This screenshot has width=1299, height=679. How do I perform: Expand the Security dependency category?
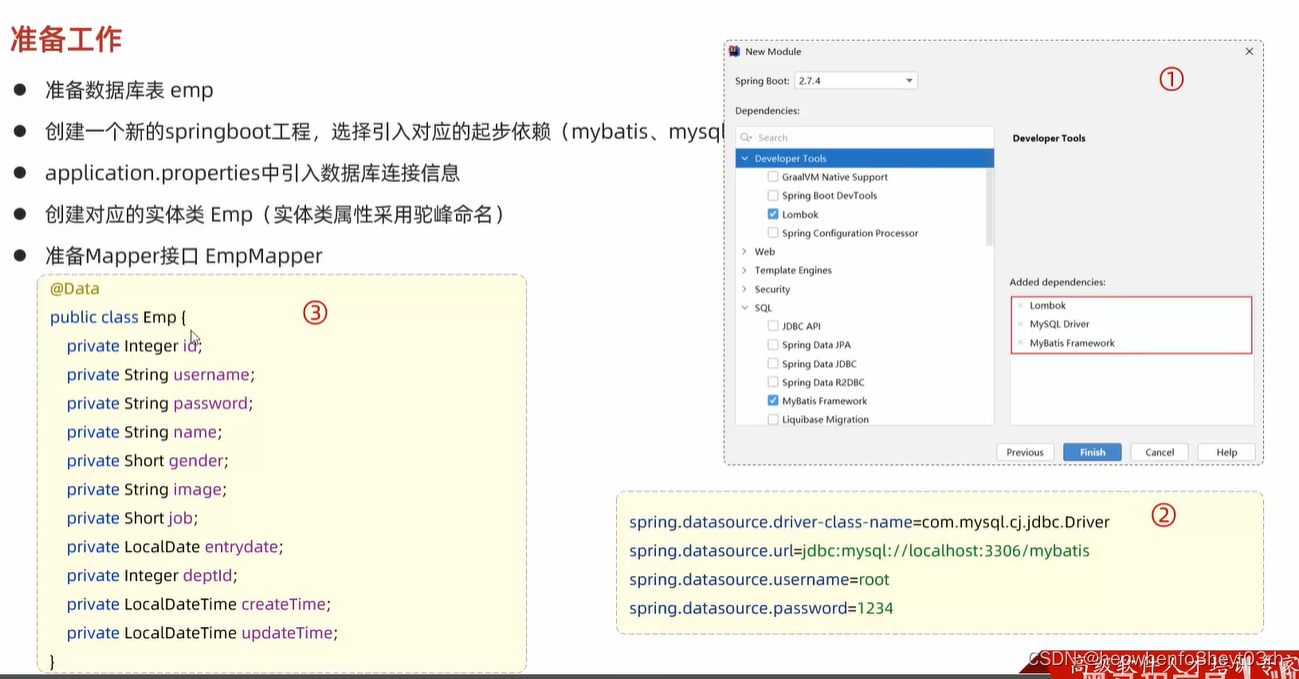(x=746, y=289)
